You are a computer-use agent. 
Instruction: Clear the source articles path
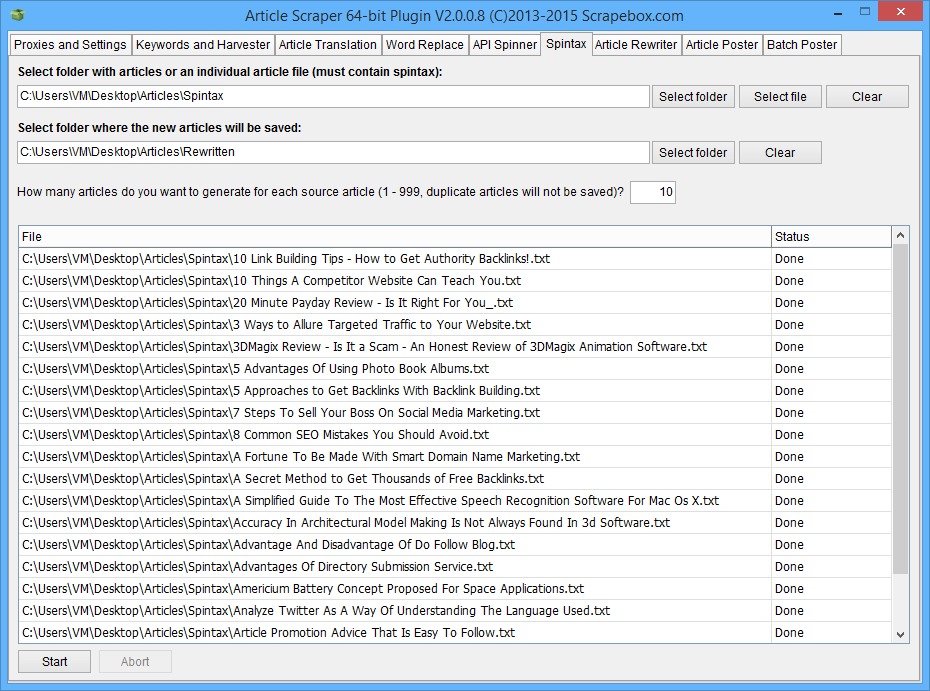click(867, 97)
